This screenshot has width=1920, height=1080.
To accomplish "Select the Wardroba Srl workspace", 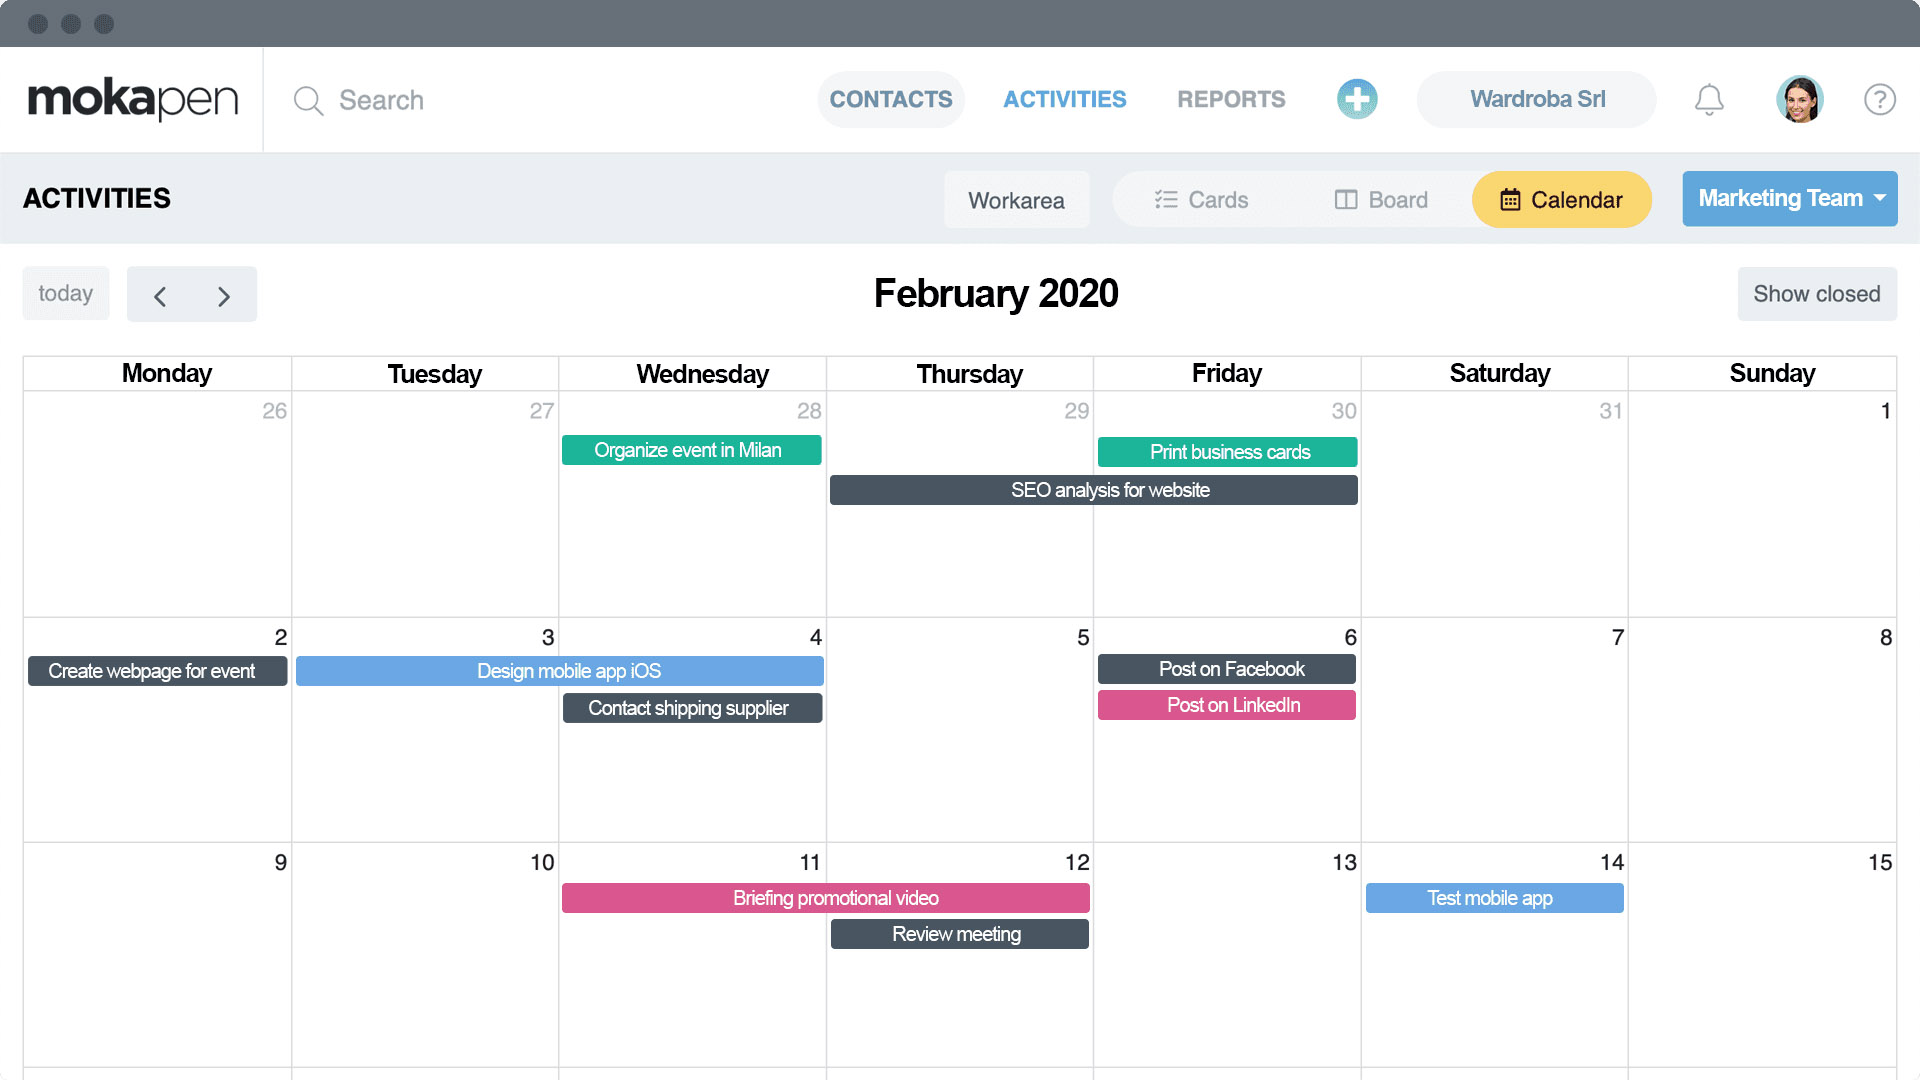I will 1536,99.
